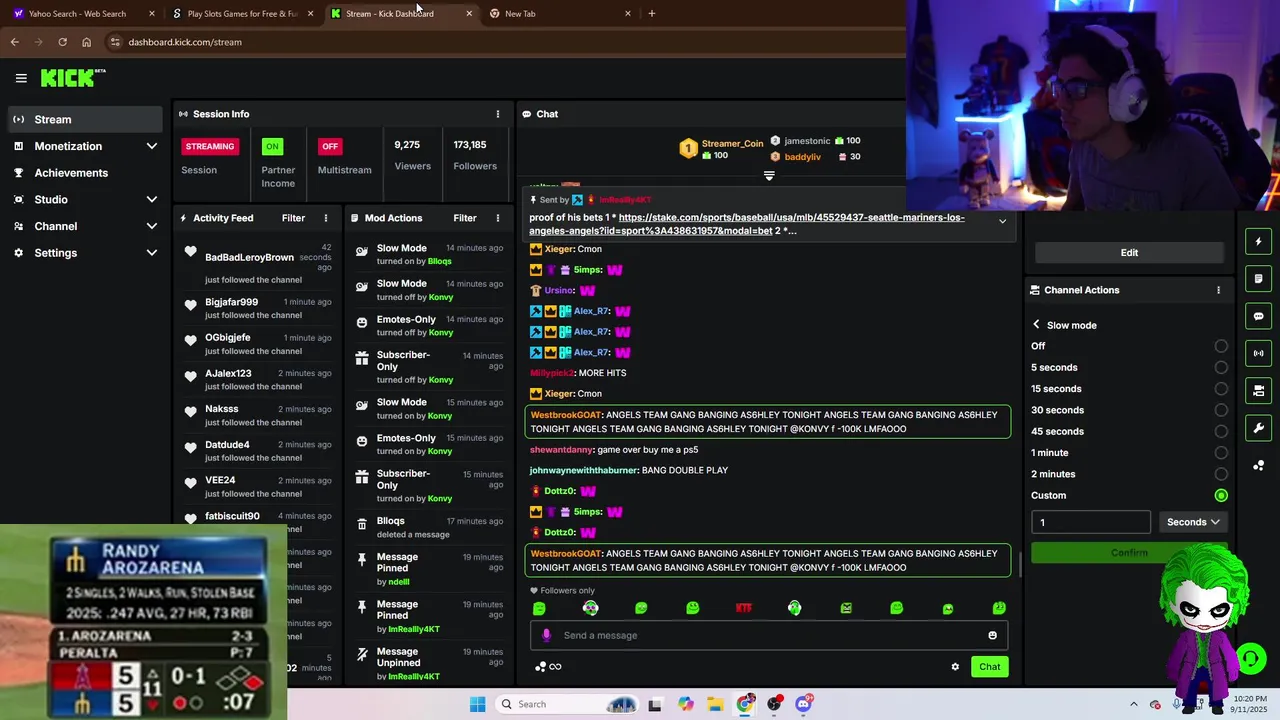Open the Seconds unit dropdown

tap(1193, 522)
